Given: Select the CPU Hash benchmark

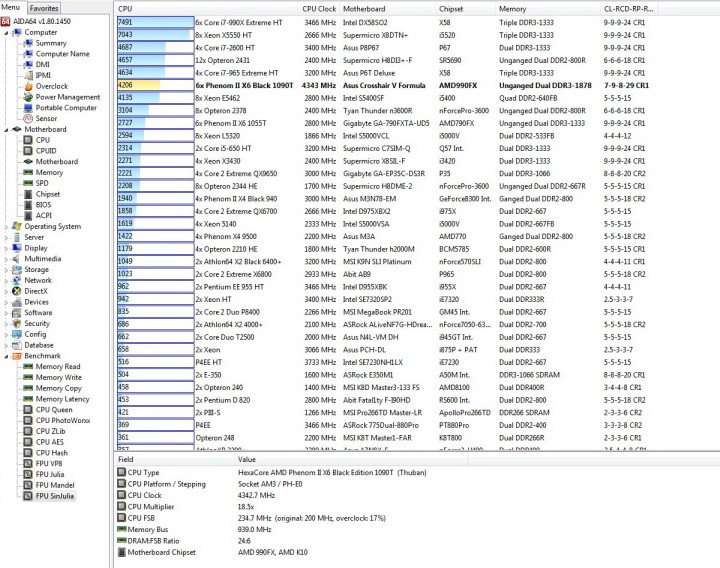Looking at the screenshot, I should click(x=49, y=453).
